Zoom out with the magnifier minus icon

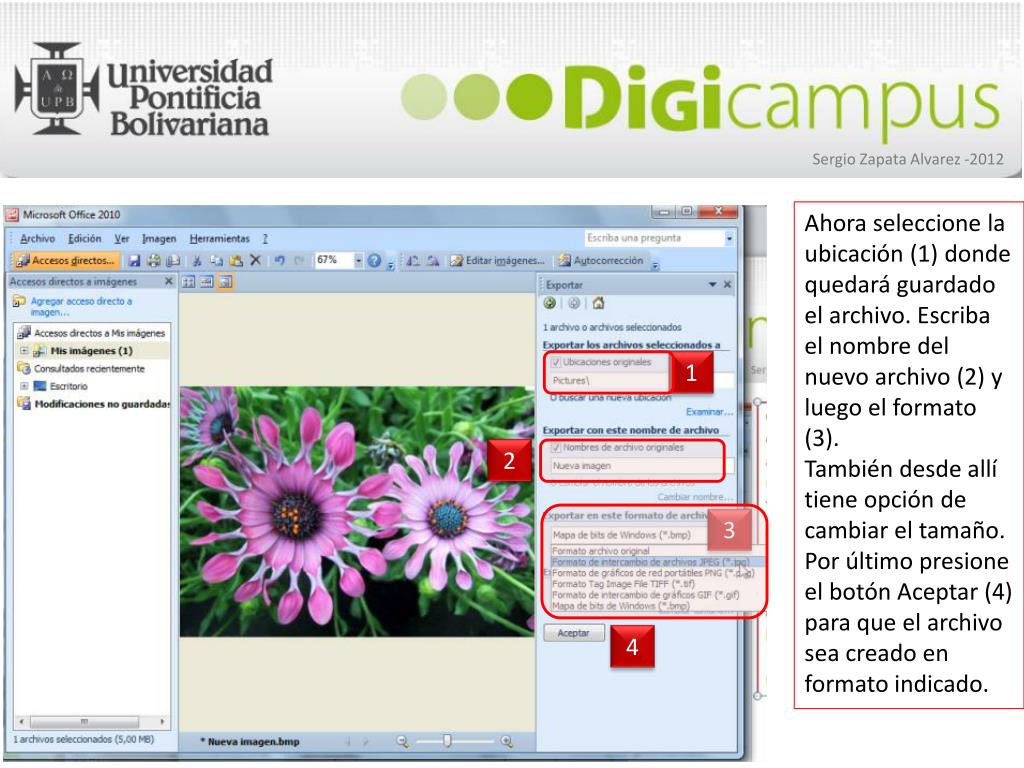402,741
